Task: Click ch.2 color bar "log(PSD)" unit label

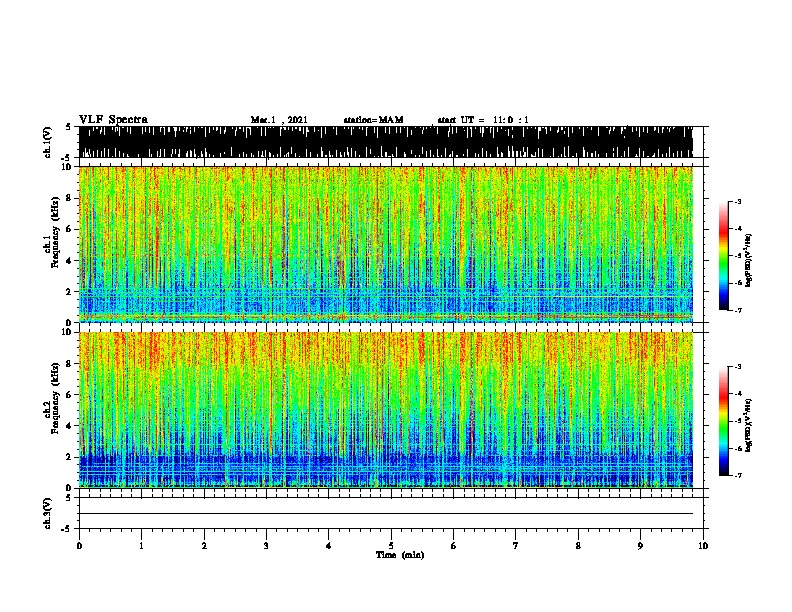Action: 748,426
